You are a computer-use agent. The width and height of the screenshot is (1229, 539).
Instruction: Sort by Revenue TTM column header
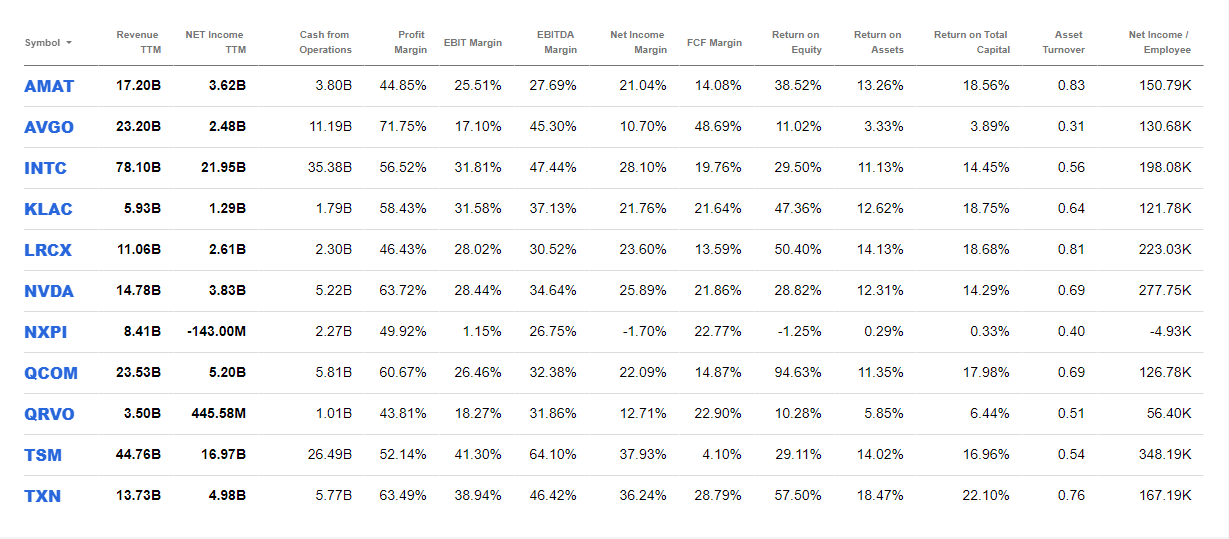click(137, 42)
